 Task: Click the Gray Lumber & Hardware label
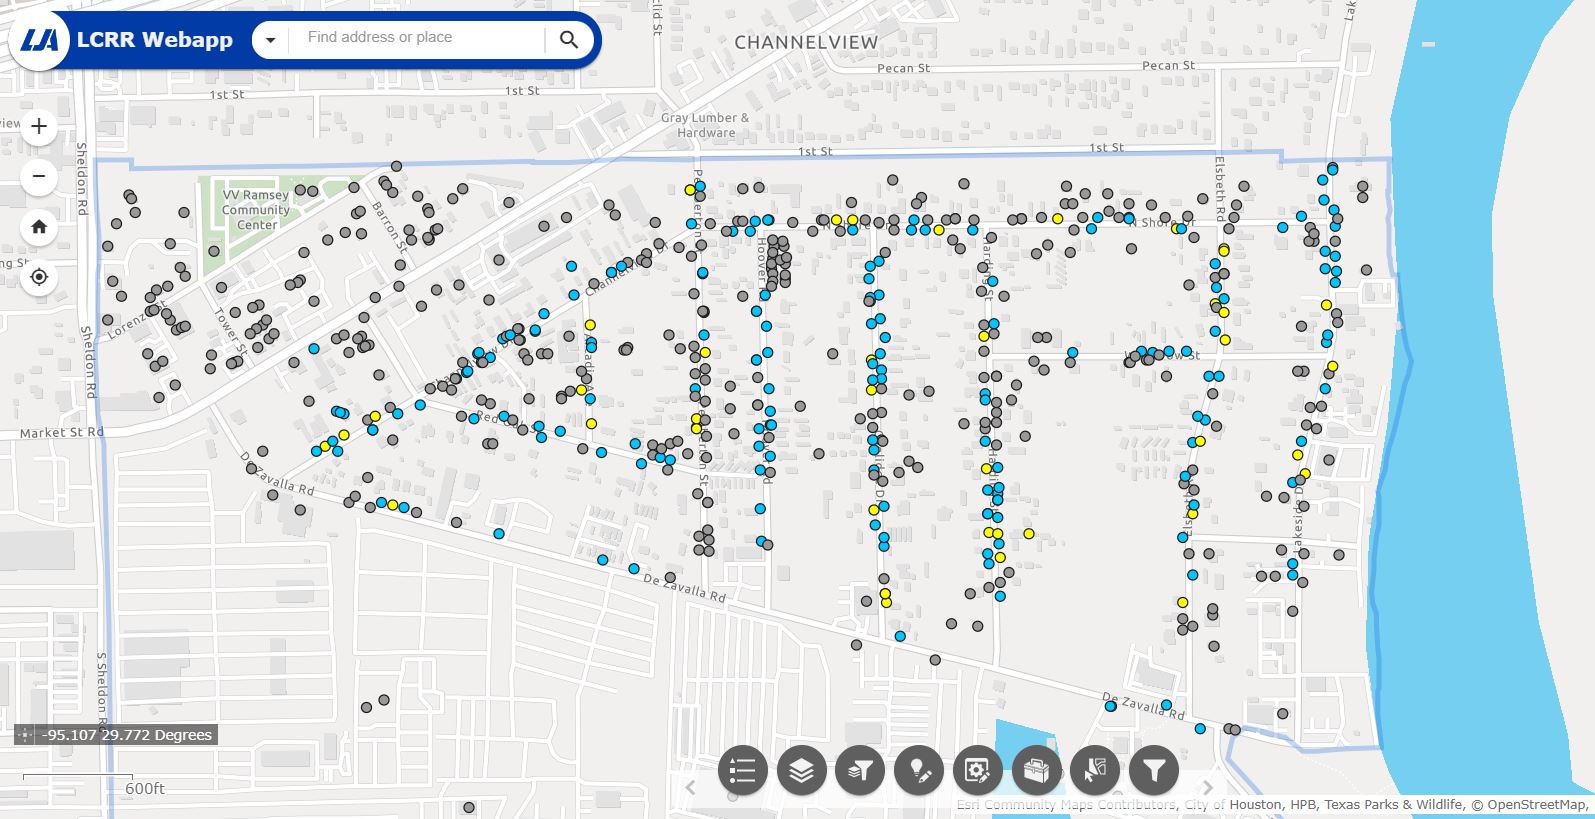705,125
